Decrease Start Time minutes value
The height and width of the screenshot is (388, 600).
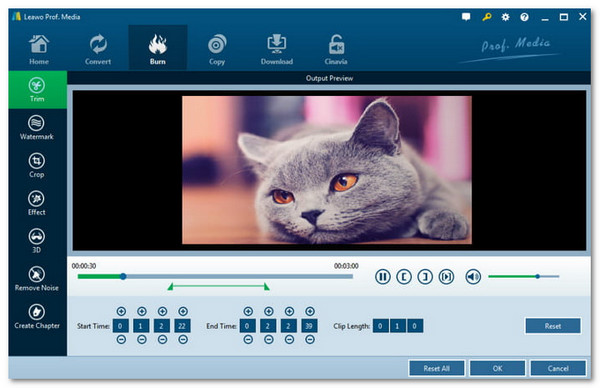pos(142,339)
